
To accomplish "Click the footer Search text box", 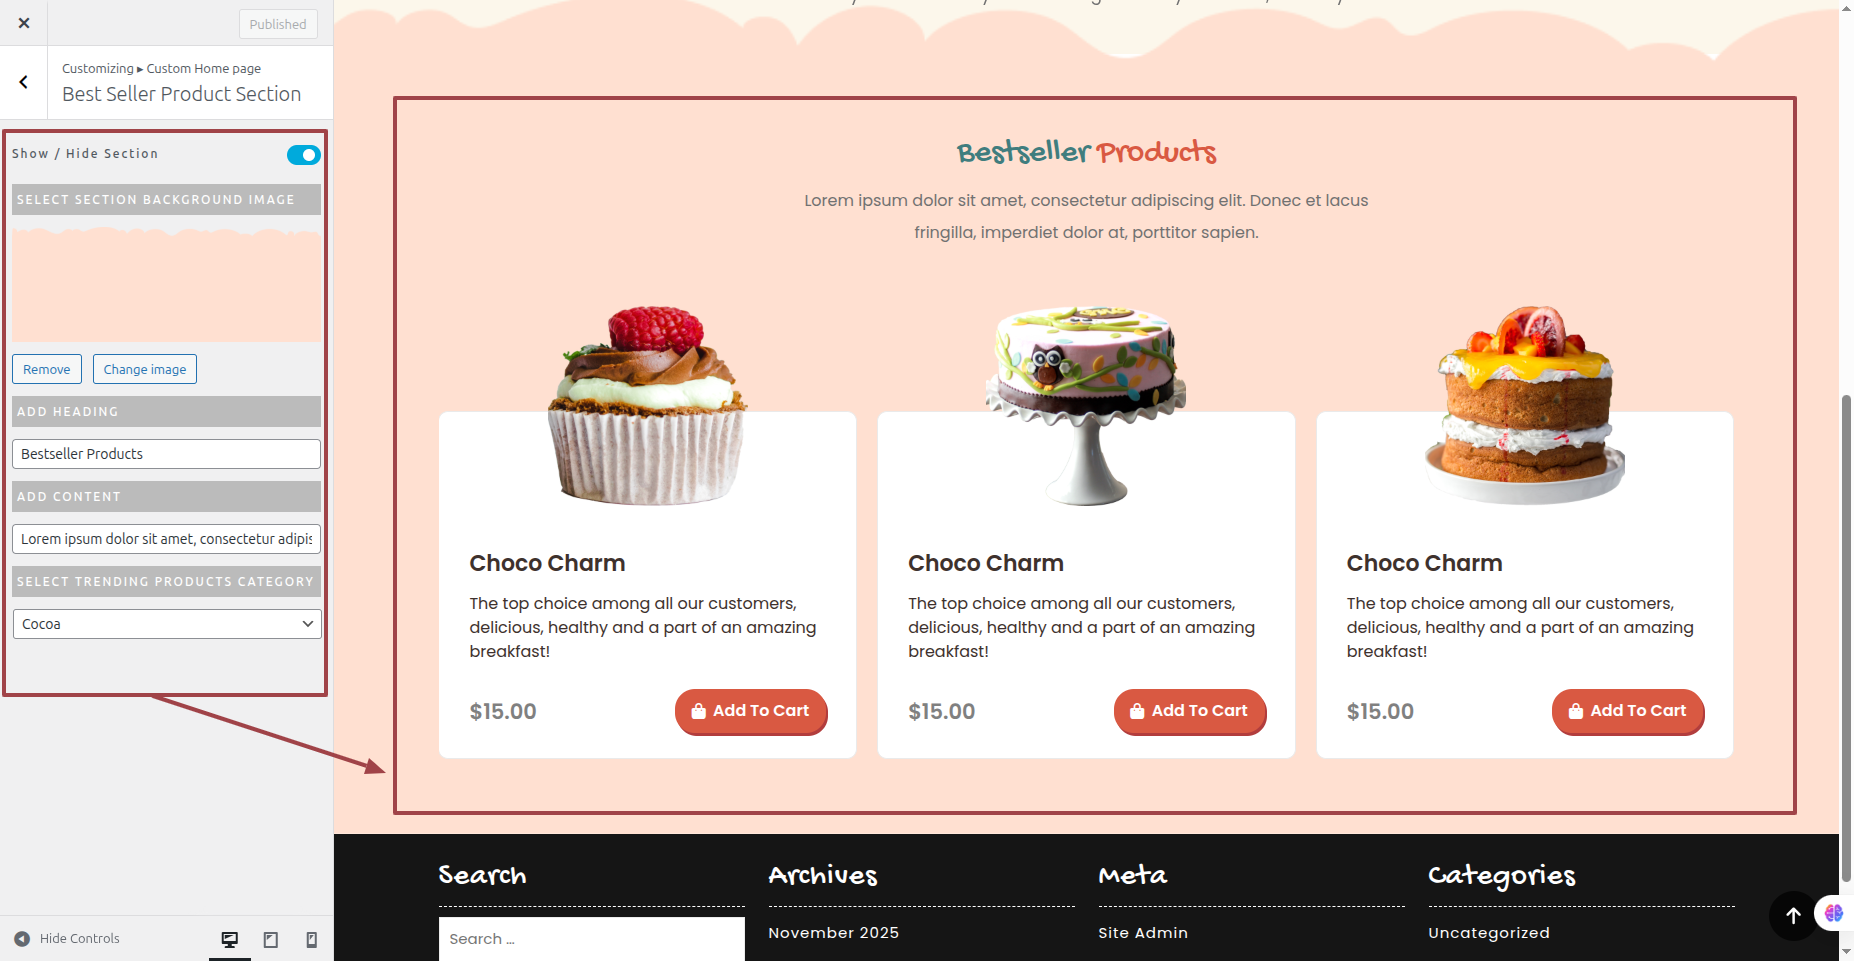I will coord(592,939).
